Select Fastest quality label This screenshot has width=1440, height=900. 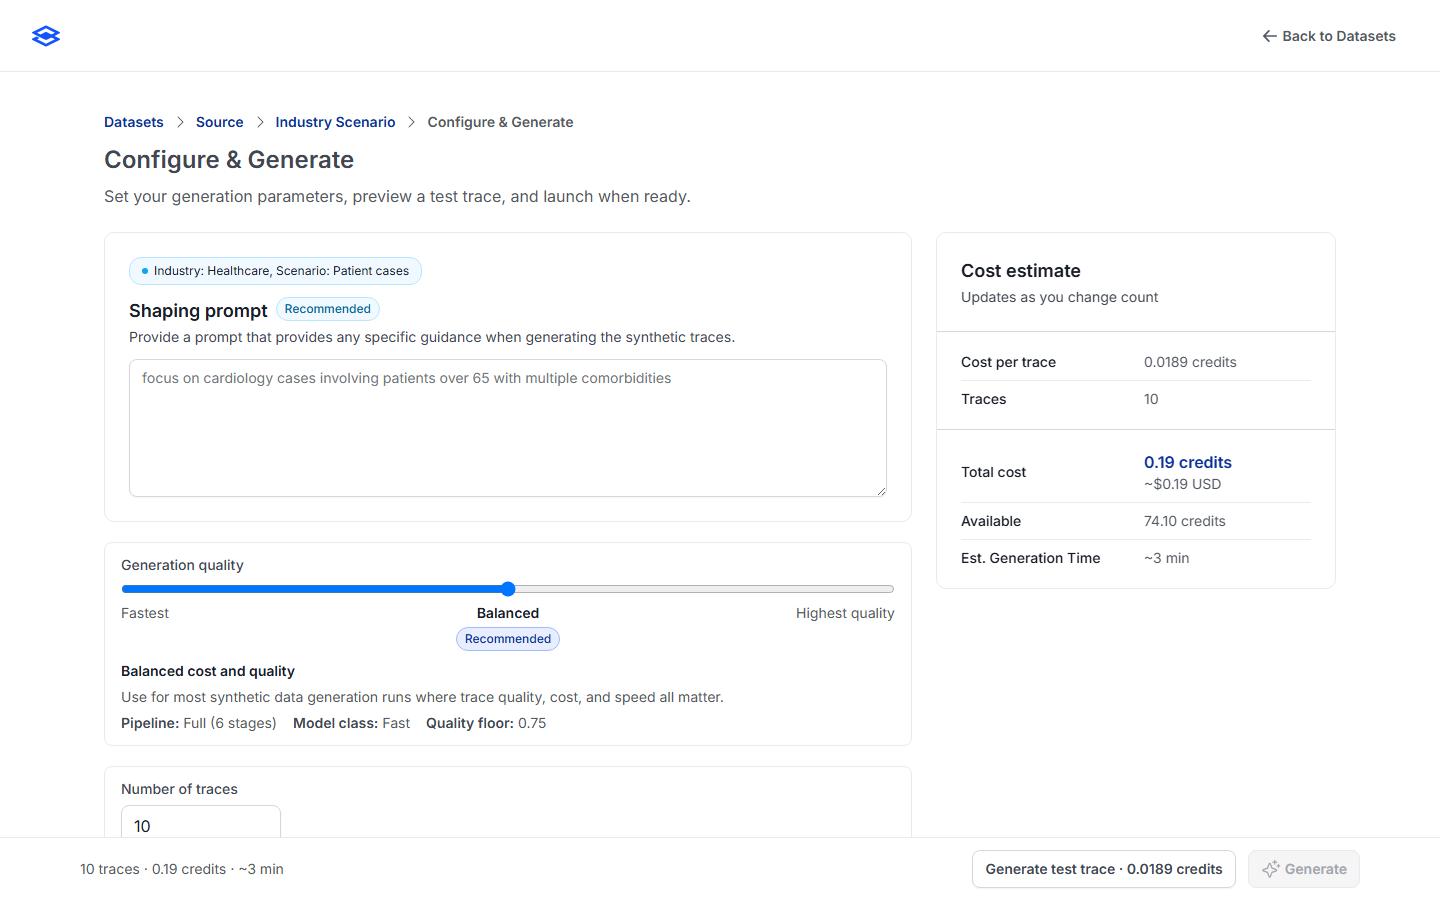tap(145, 613)
